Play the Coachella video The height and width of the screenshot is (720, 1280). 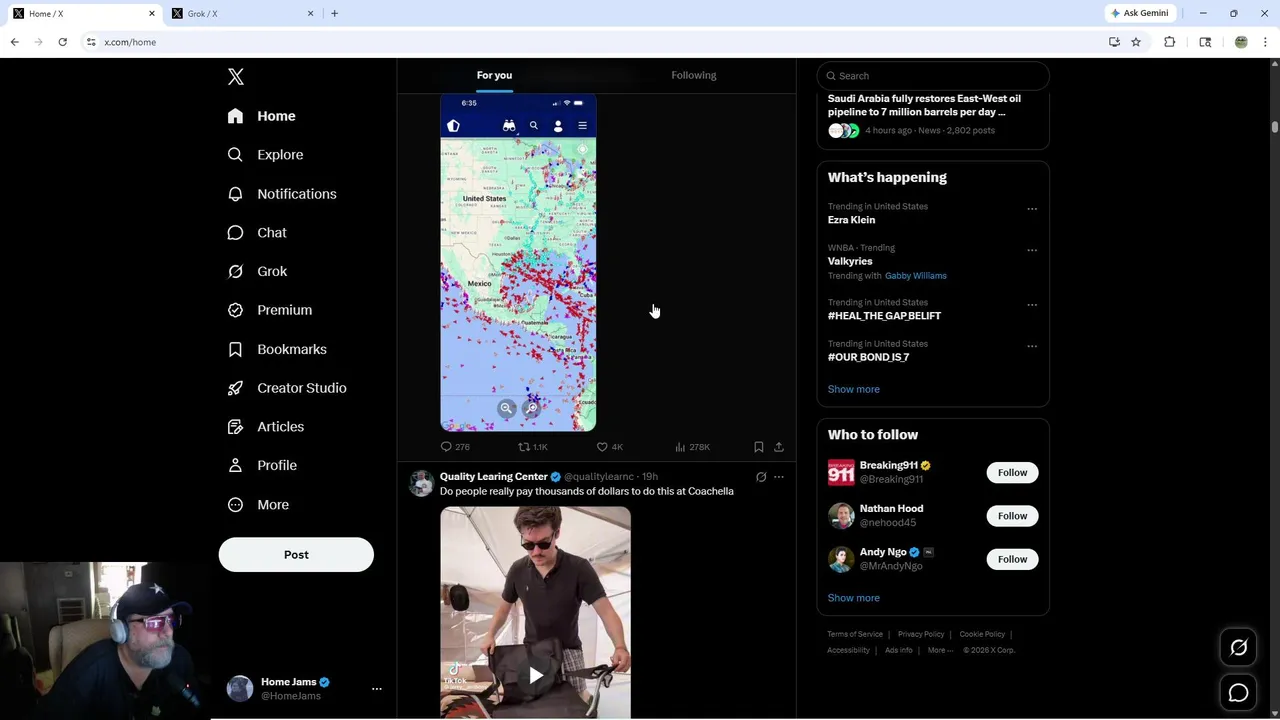[536, 675]
